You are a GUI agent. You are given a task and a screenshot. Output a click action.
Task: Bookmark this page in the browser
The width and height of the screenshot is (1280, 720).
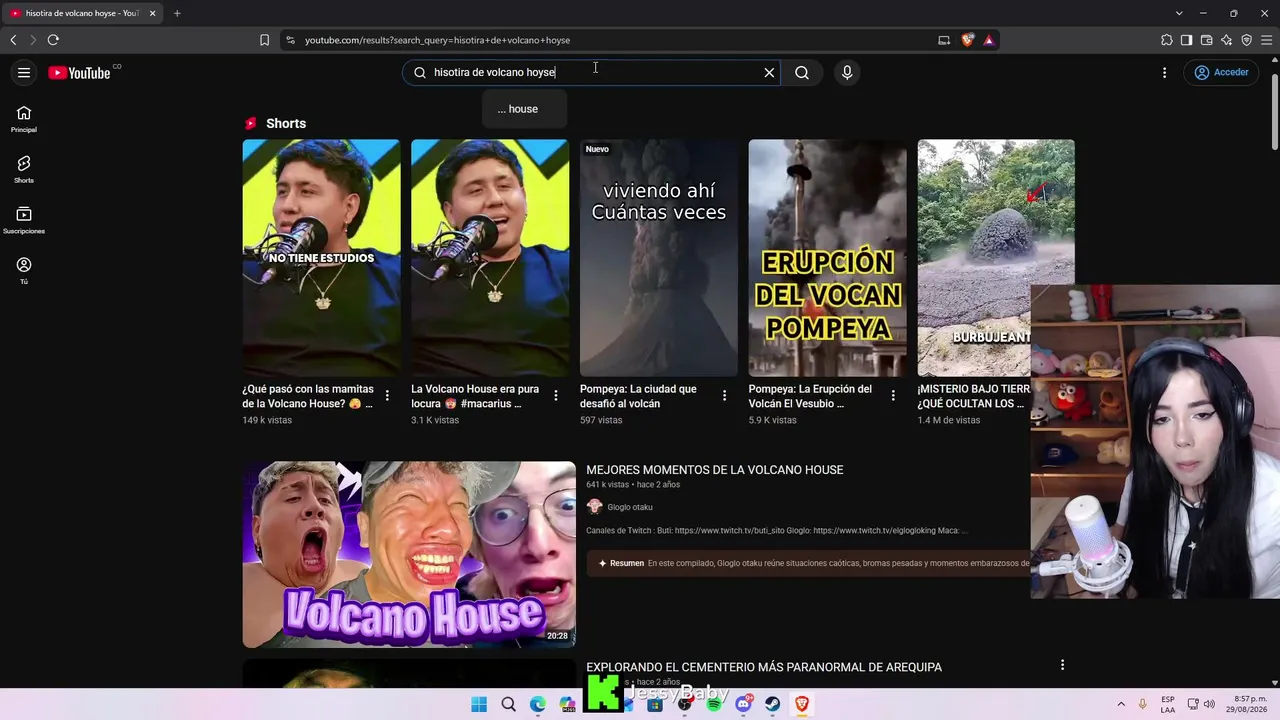click(264, 40)
